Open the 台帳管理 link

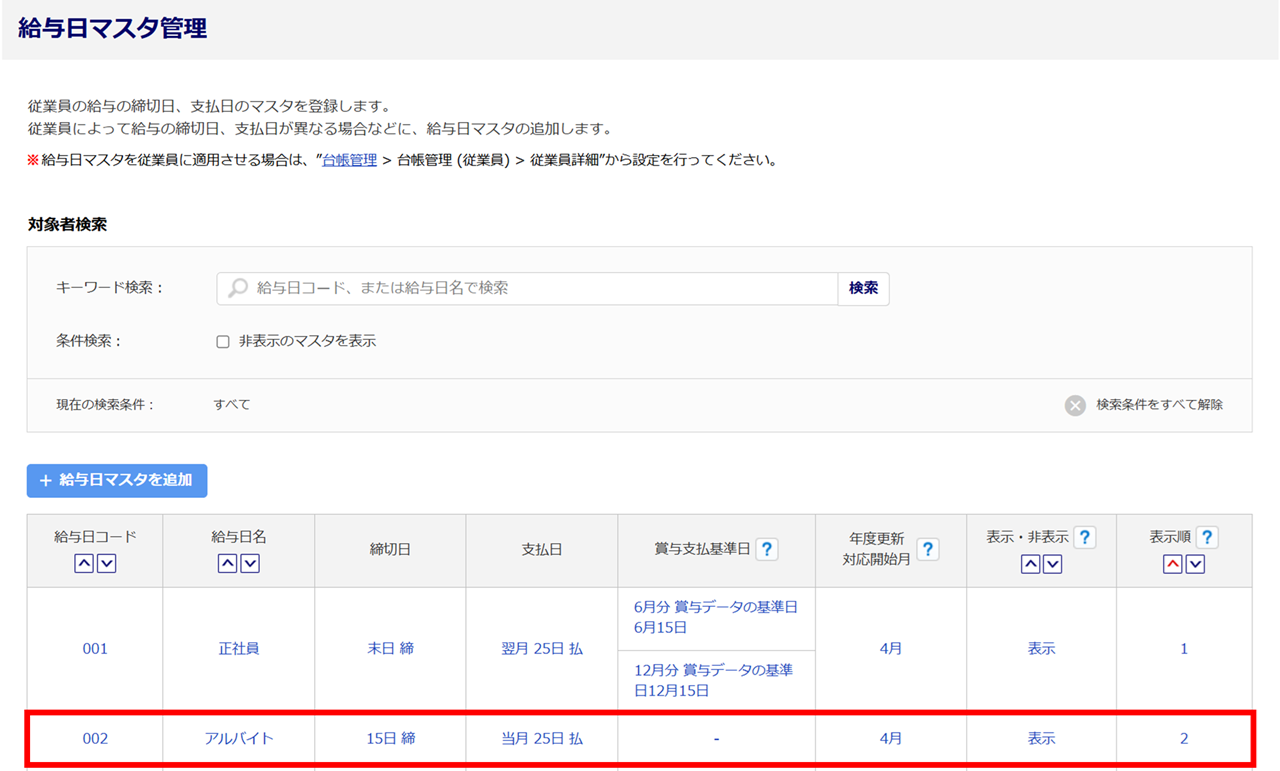point(349,160)
